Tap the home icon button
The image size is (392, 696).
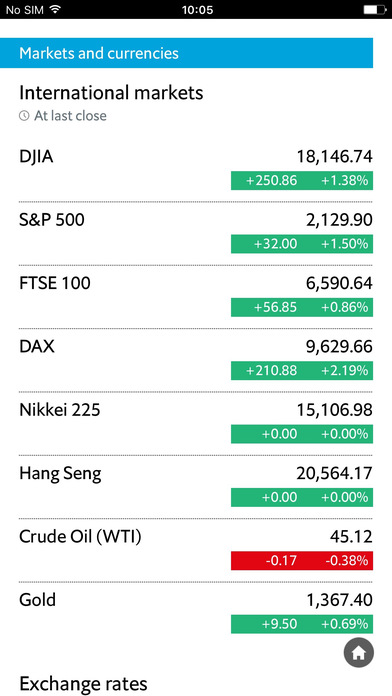click(x=358, y=652)
